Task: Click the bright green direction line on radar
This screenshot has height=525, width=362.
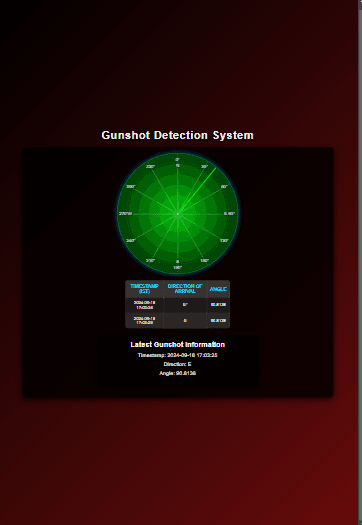Action: tap(197, 191)
